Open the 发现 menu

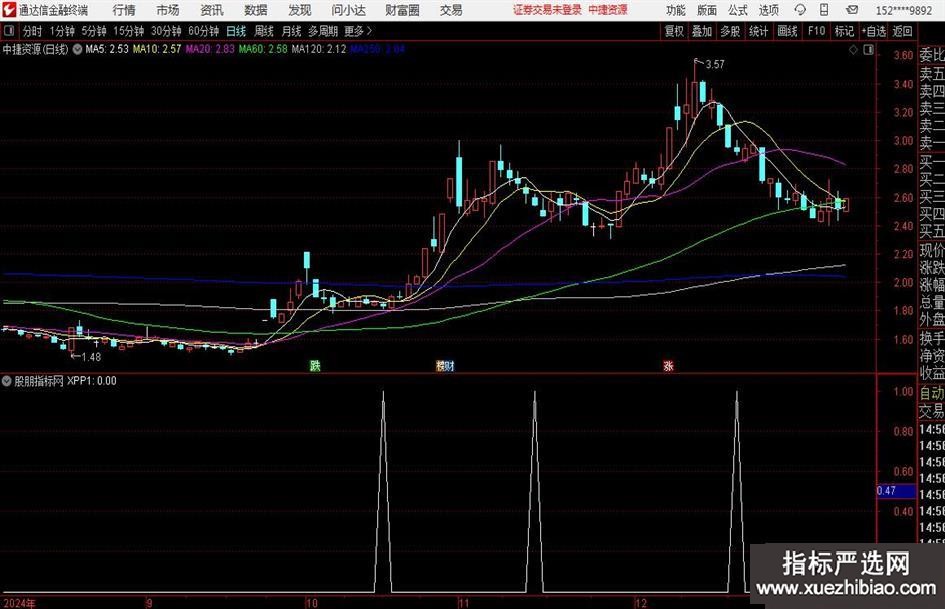pyautogui.click(x=300, y=10)
